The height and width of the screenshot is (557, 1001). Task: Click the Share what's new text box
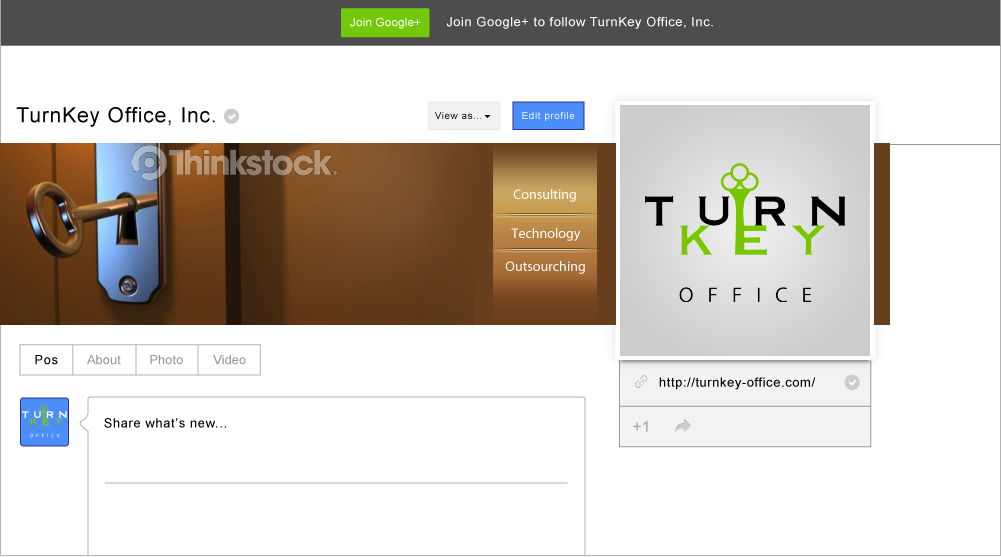pyautogui.click(x=335, y=424)
